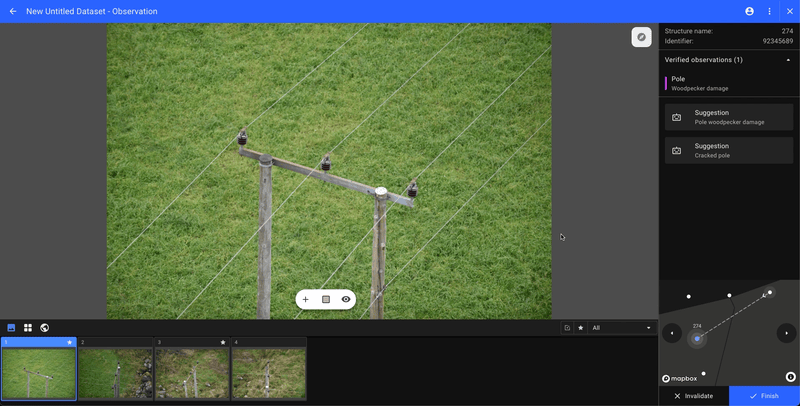Click camera icon on Cracked pole suggestion
800x406 pixels.
[x=677, y=150]
